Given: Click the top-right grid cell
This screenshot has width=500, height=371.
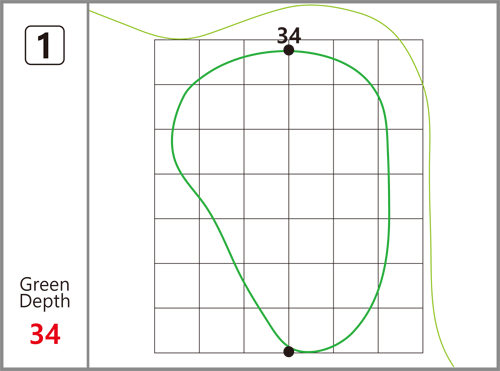Looking at the screenshot, I should coord(401,62).
